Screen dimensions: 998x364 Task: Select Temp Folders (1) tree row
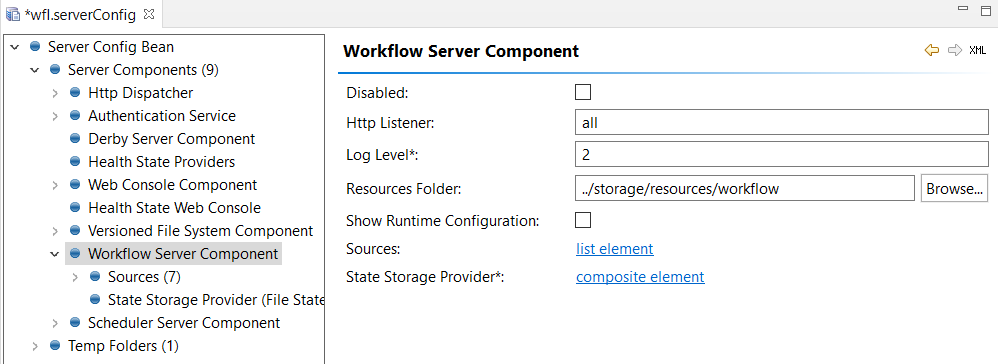click(123, 346)
